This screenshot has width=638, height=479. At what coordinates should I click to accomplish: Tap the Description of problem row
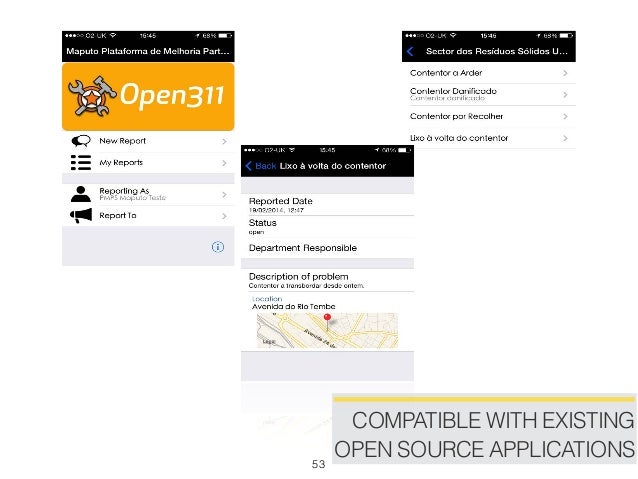point(327,280)
